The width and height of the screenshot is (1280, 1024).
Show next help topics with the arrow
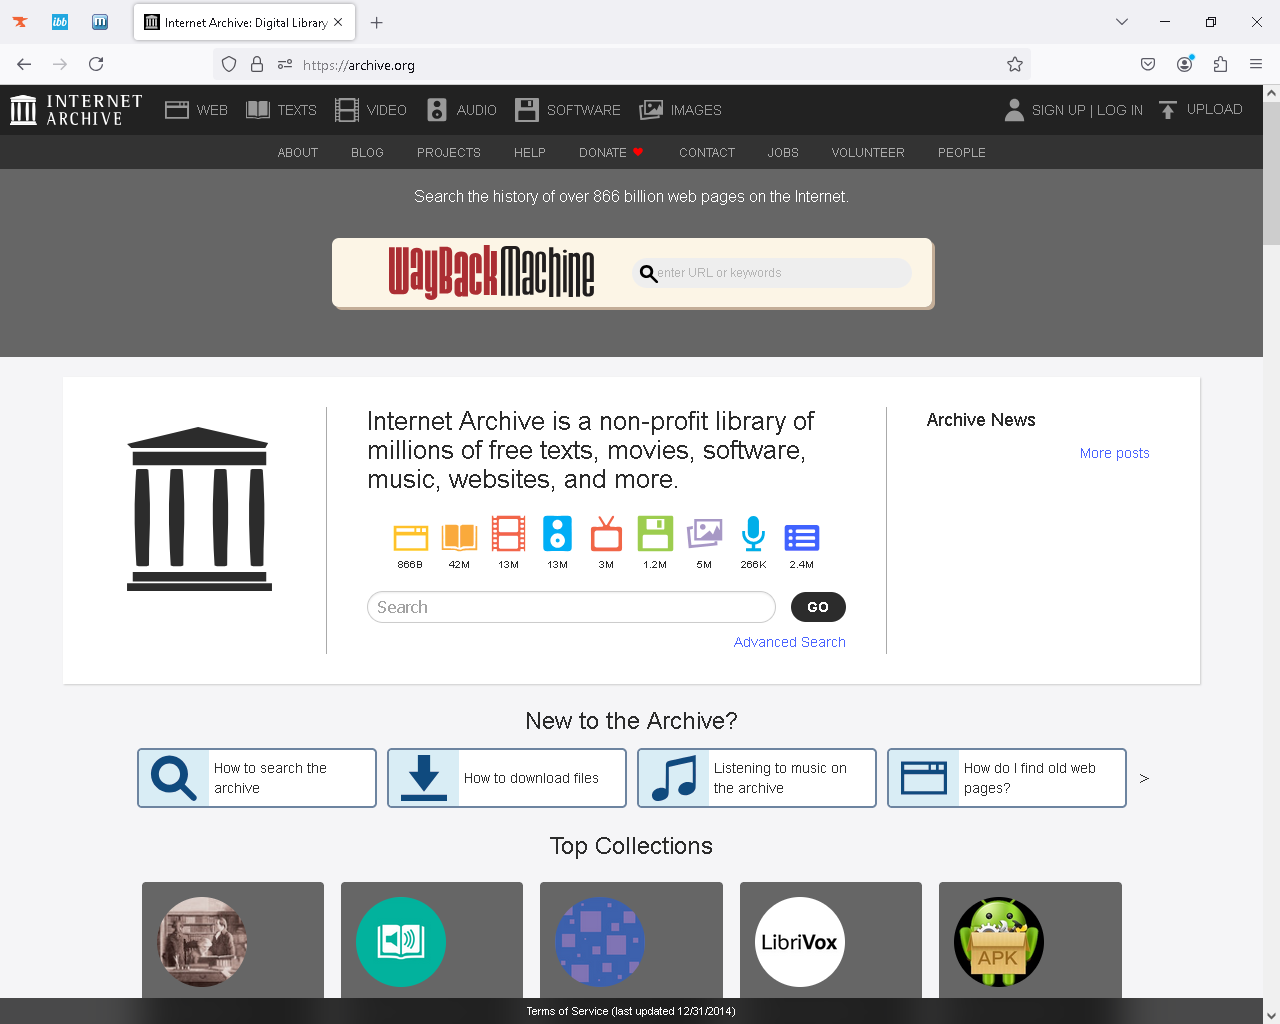[1144, 778]
